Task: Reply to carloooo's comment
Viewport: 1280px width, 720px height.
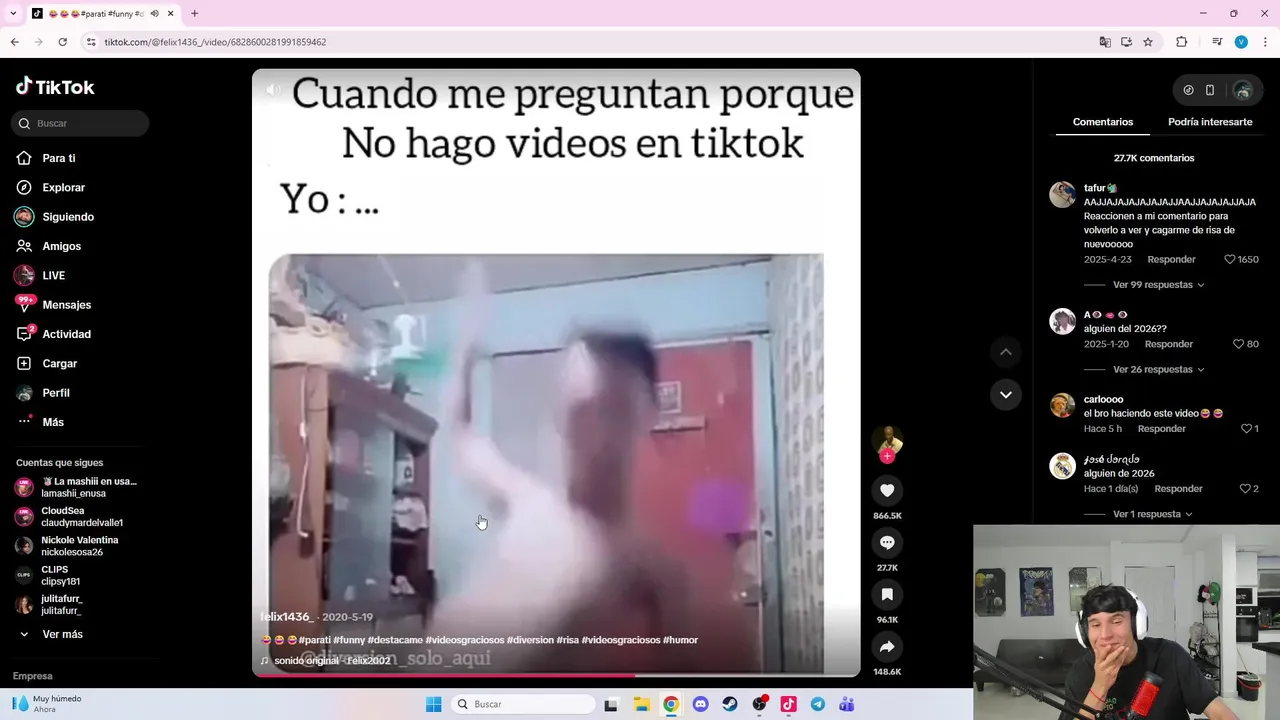Action: 1162,428
